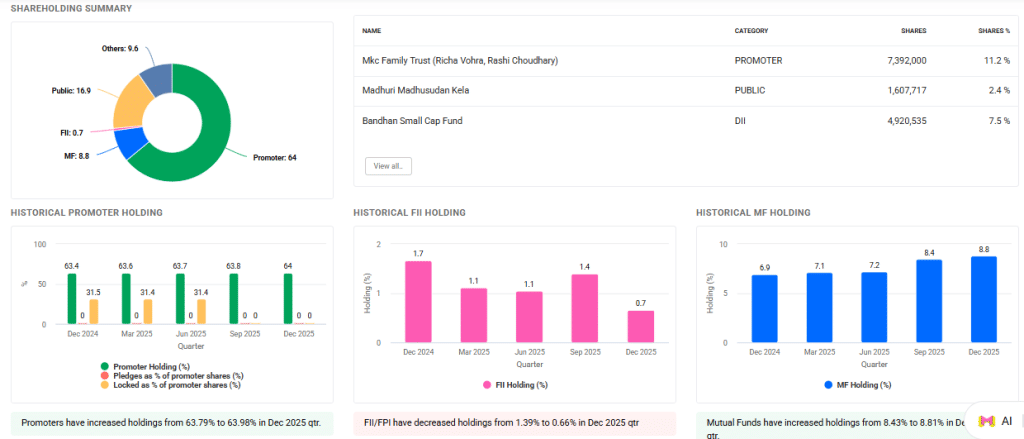1024x439 pixels.
Task: Click the blue MF slice of the donut
Action: pos(132,143)
